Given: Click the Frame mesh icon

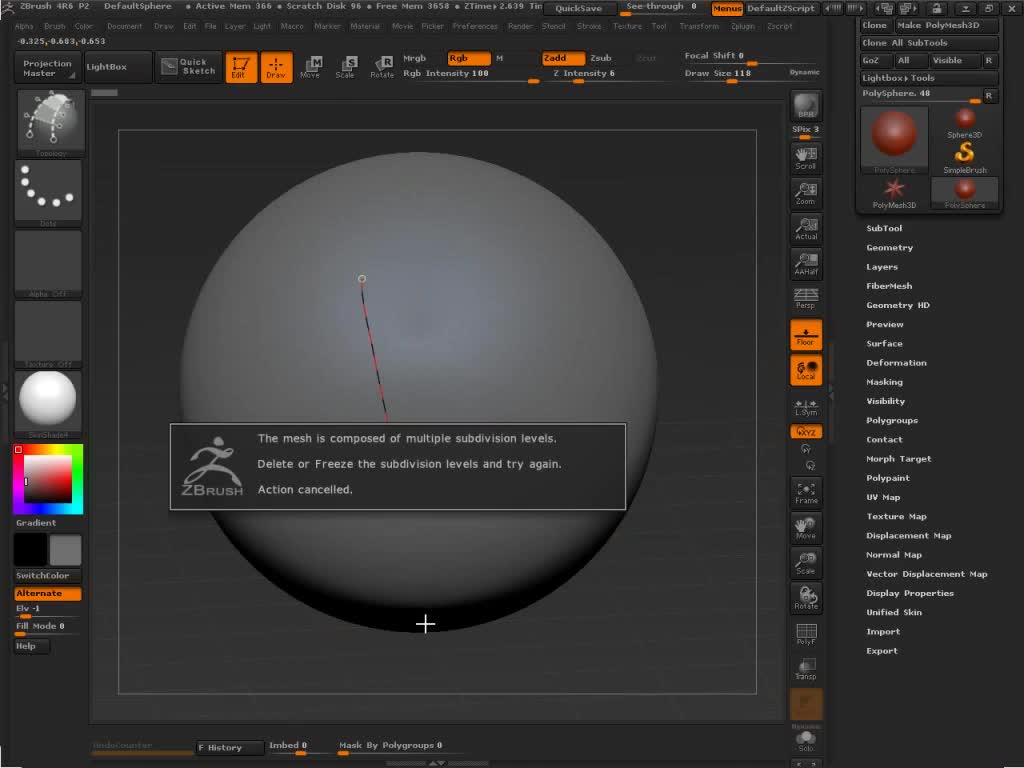Looking at the screenshot, I should (806, 493).
